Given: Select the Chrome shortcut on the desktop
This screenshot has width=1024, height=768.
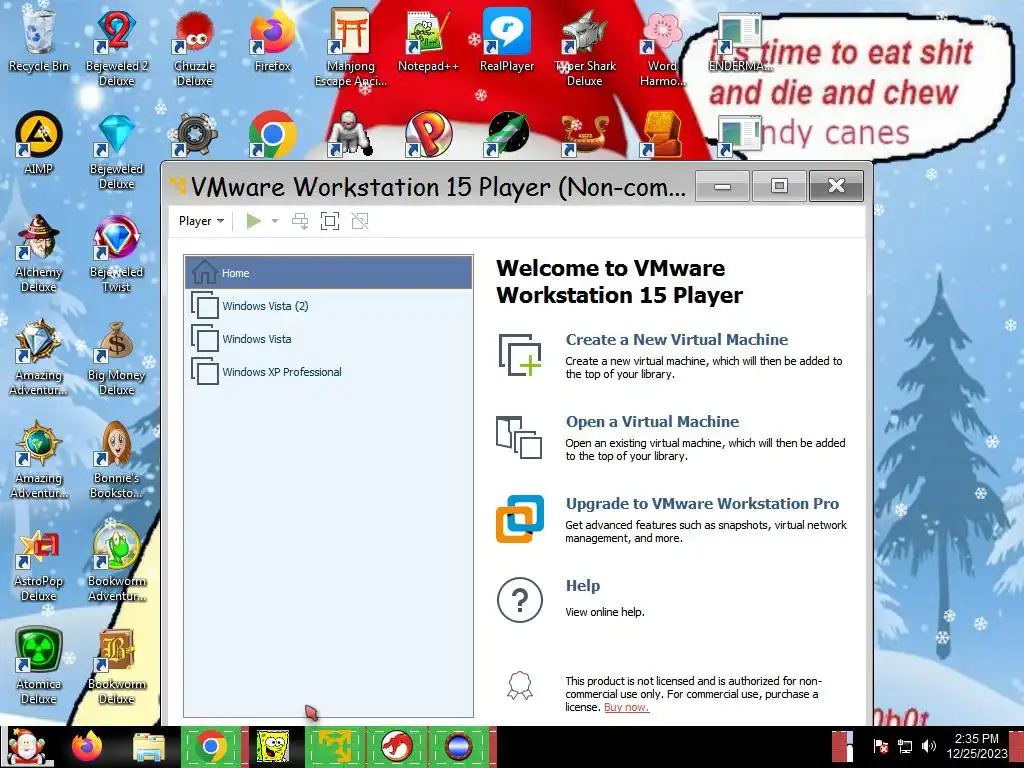Looking at the screenshot, I should click(x=272, y=135).
